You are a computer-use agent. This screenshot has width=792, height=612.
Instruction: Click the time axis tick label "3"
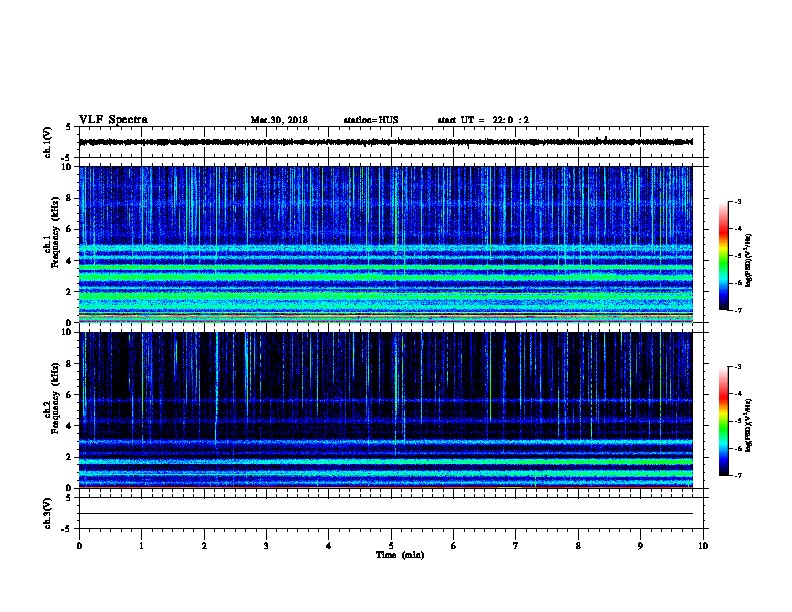tap(266, 546)
